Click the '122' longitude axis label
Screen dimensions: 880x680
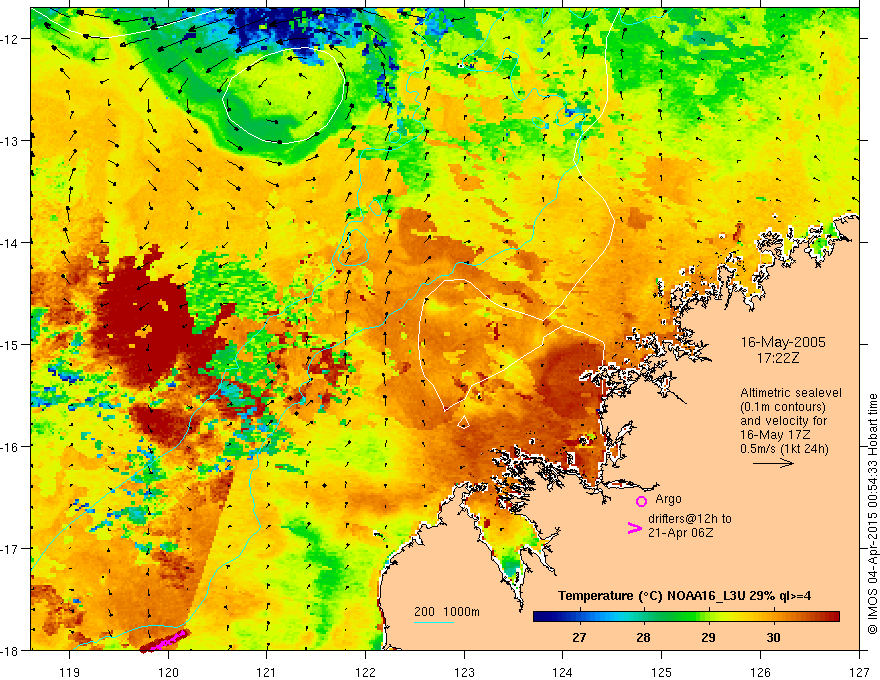pos(365,672)
